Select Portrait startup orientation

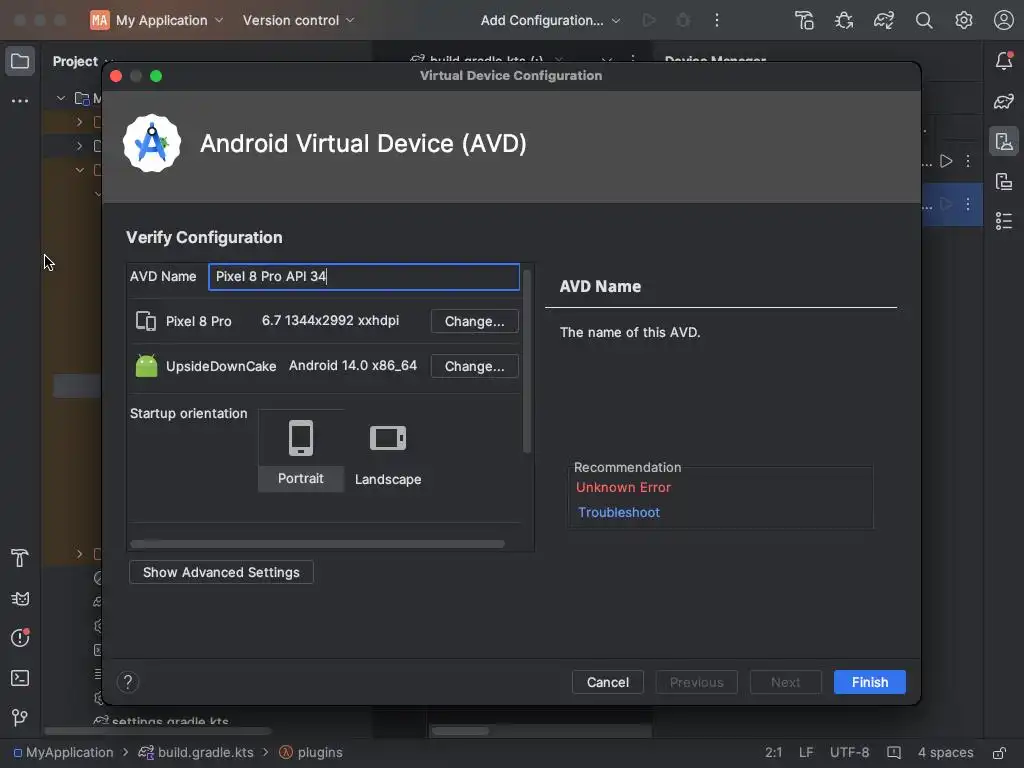click(x=300, y=451)
